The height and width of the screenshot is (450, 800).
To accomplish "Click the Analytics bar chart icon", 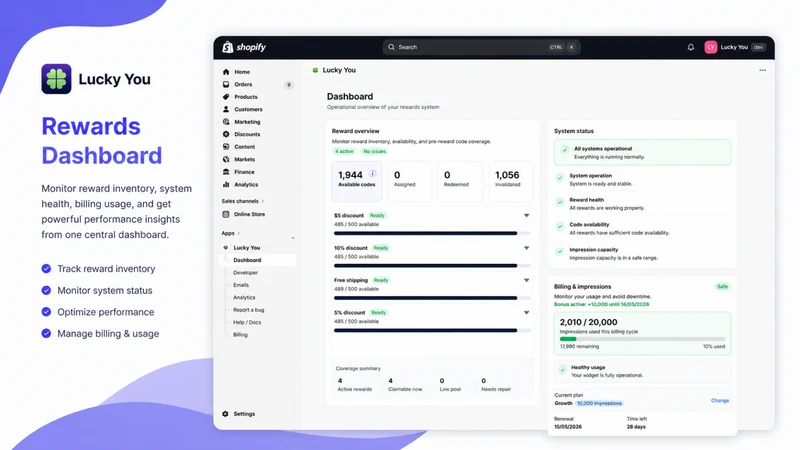I will pos(226,184).
